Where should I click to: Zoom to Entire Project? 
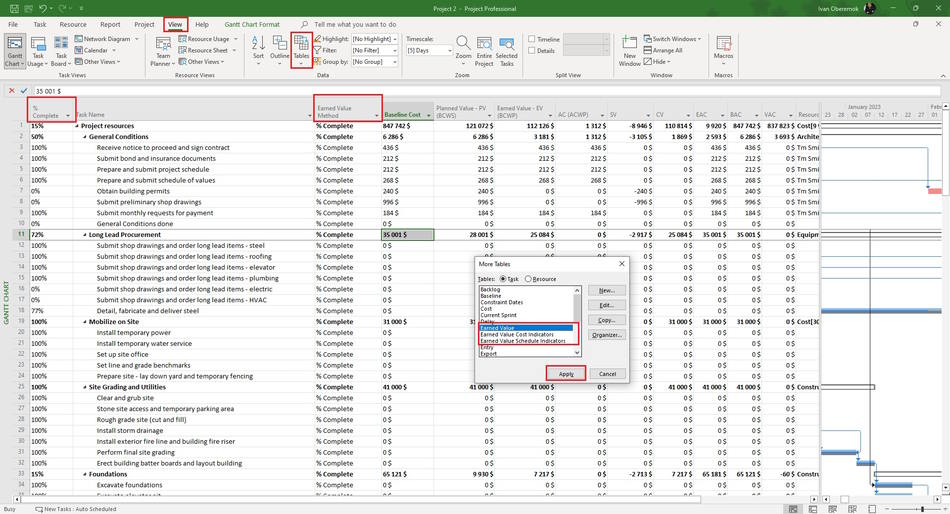tap(484, 51)
